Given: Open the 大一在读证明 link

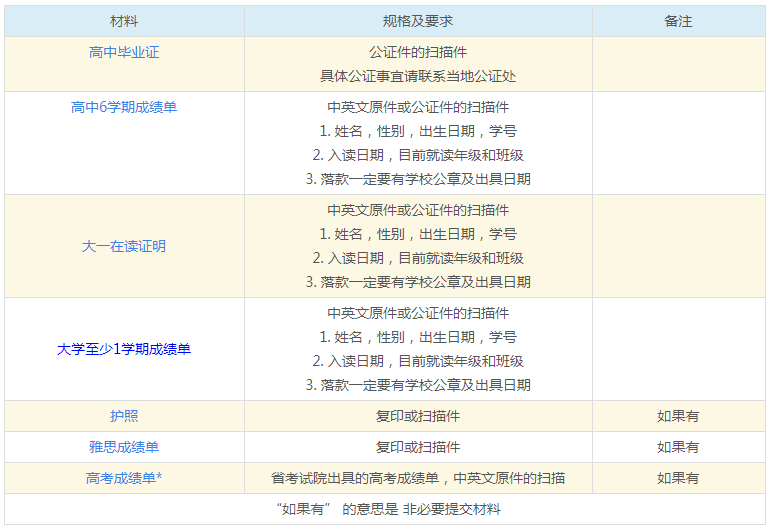Looking at the screenshot, I should click(x=124, y=246).
